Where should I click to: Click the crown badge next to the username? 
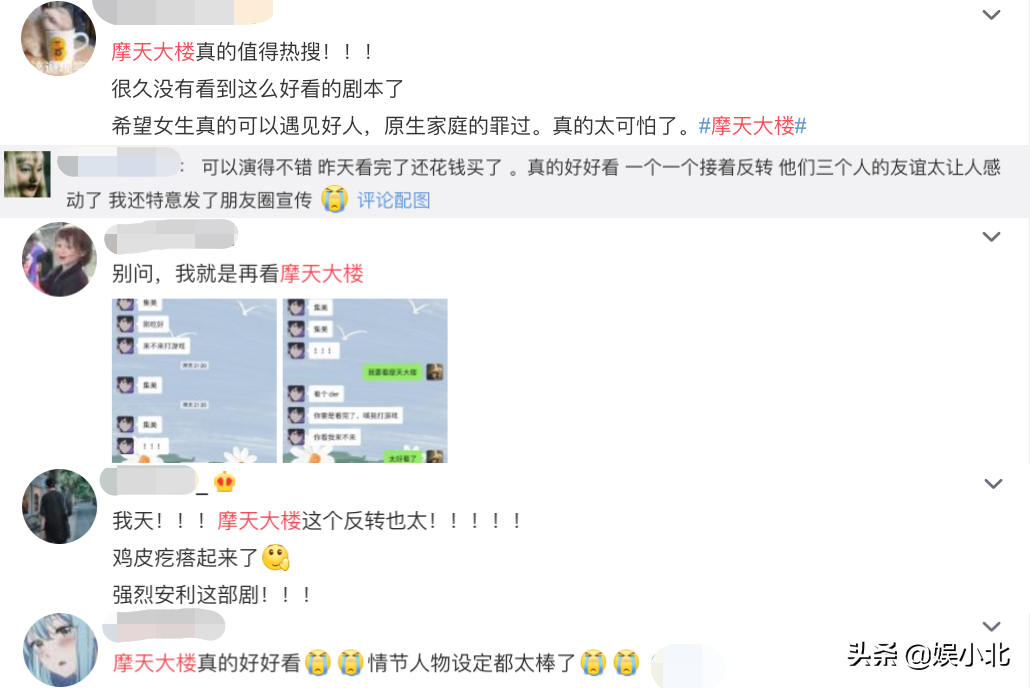[x=224, y=482]
